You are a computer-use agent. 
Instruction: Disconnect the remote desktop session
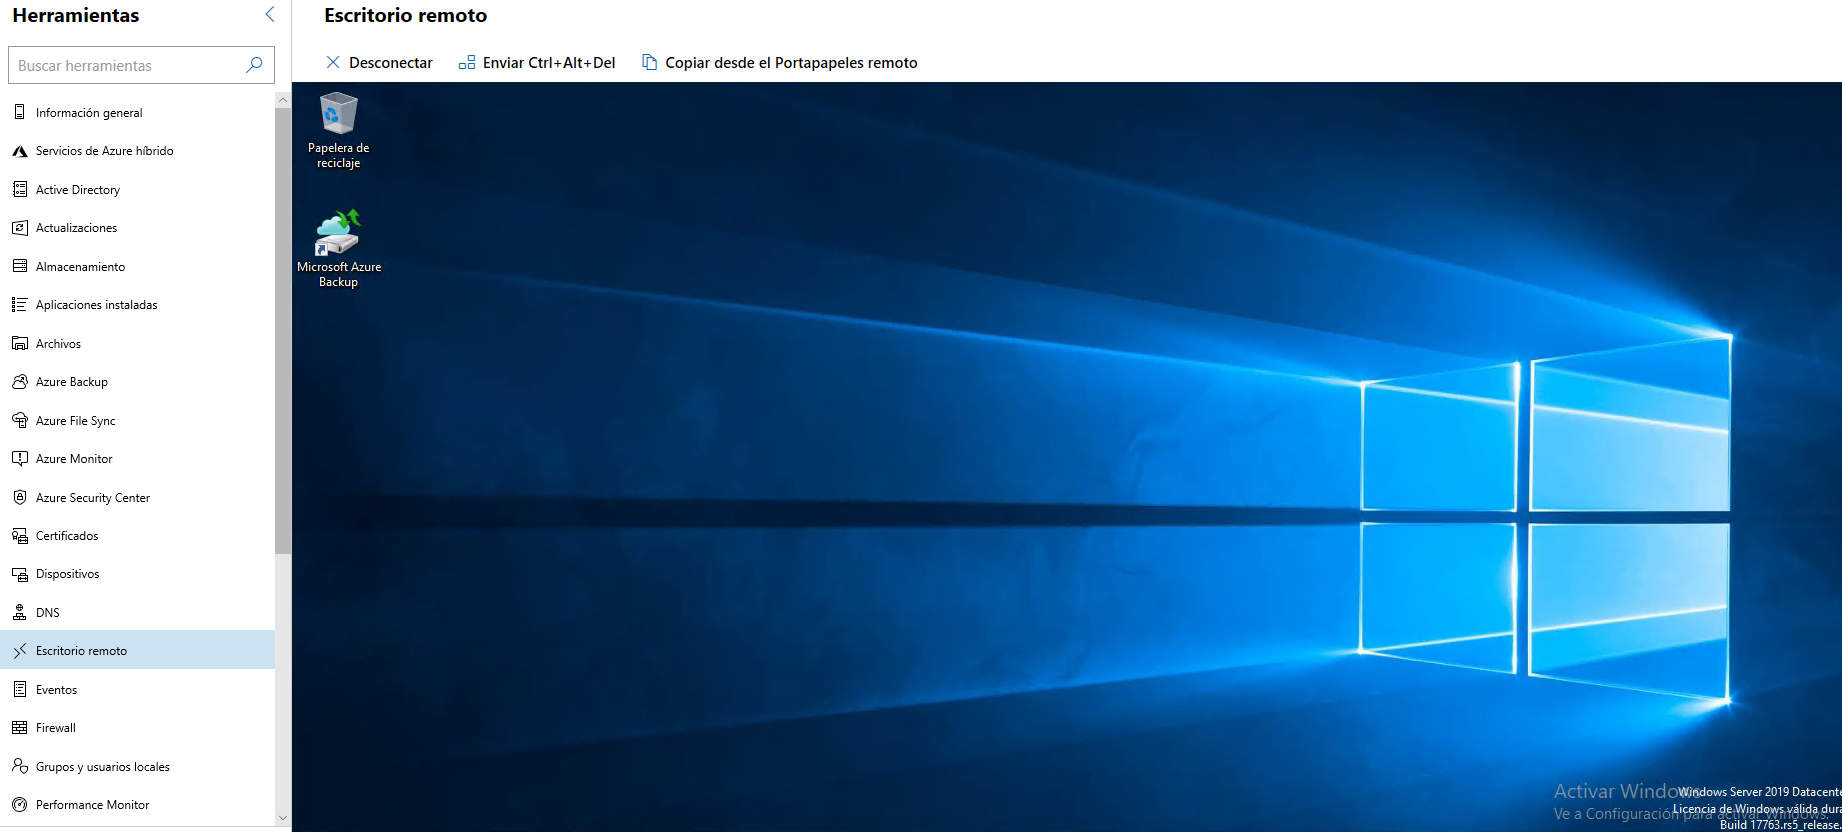(379, 62)
